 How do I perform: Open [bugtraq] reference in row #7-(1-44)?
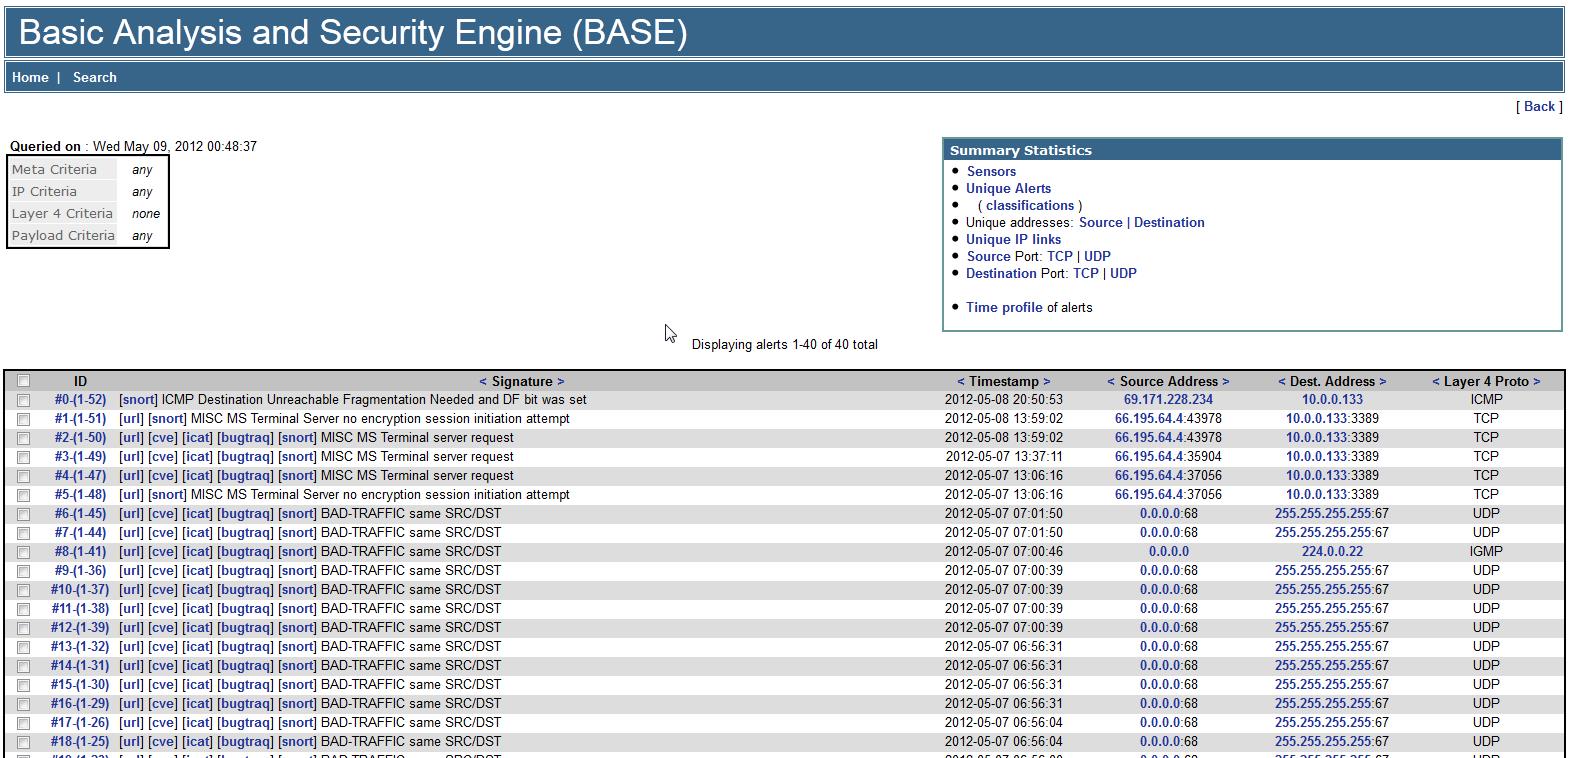tap(245, 533)
